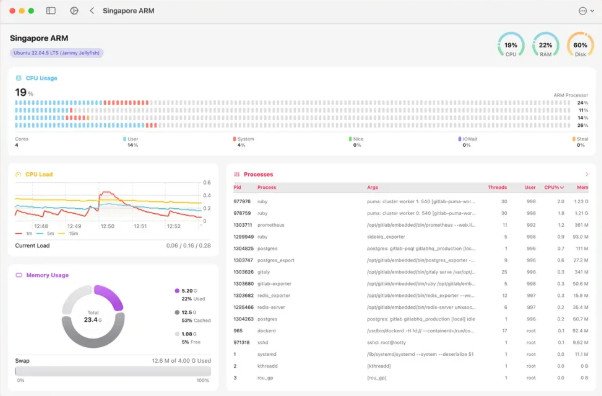Click the ARM Processor label
602x396 pixels.
(571, 95)
